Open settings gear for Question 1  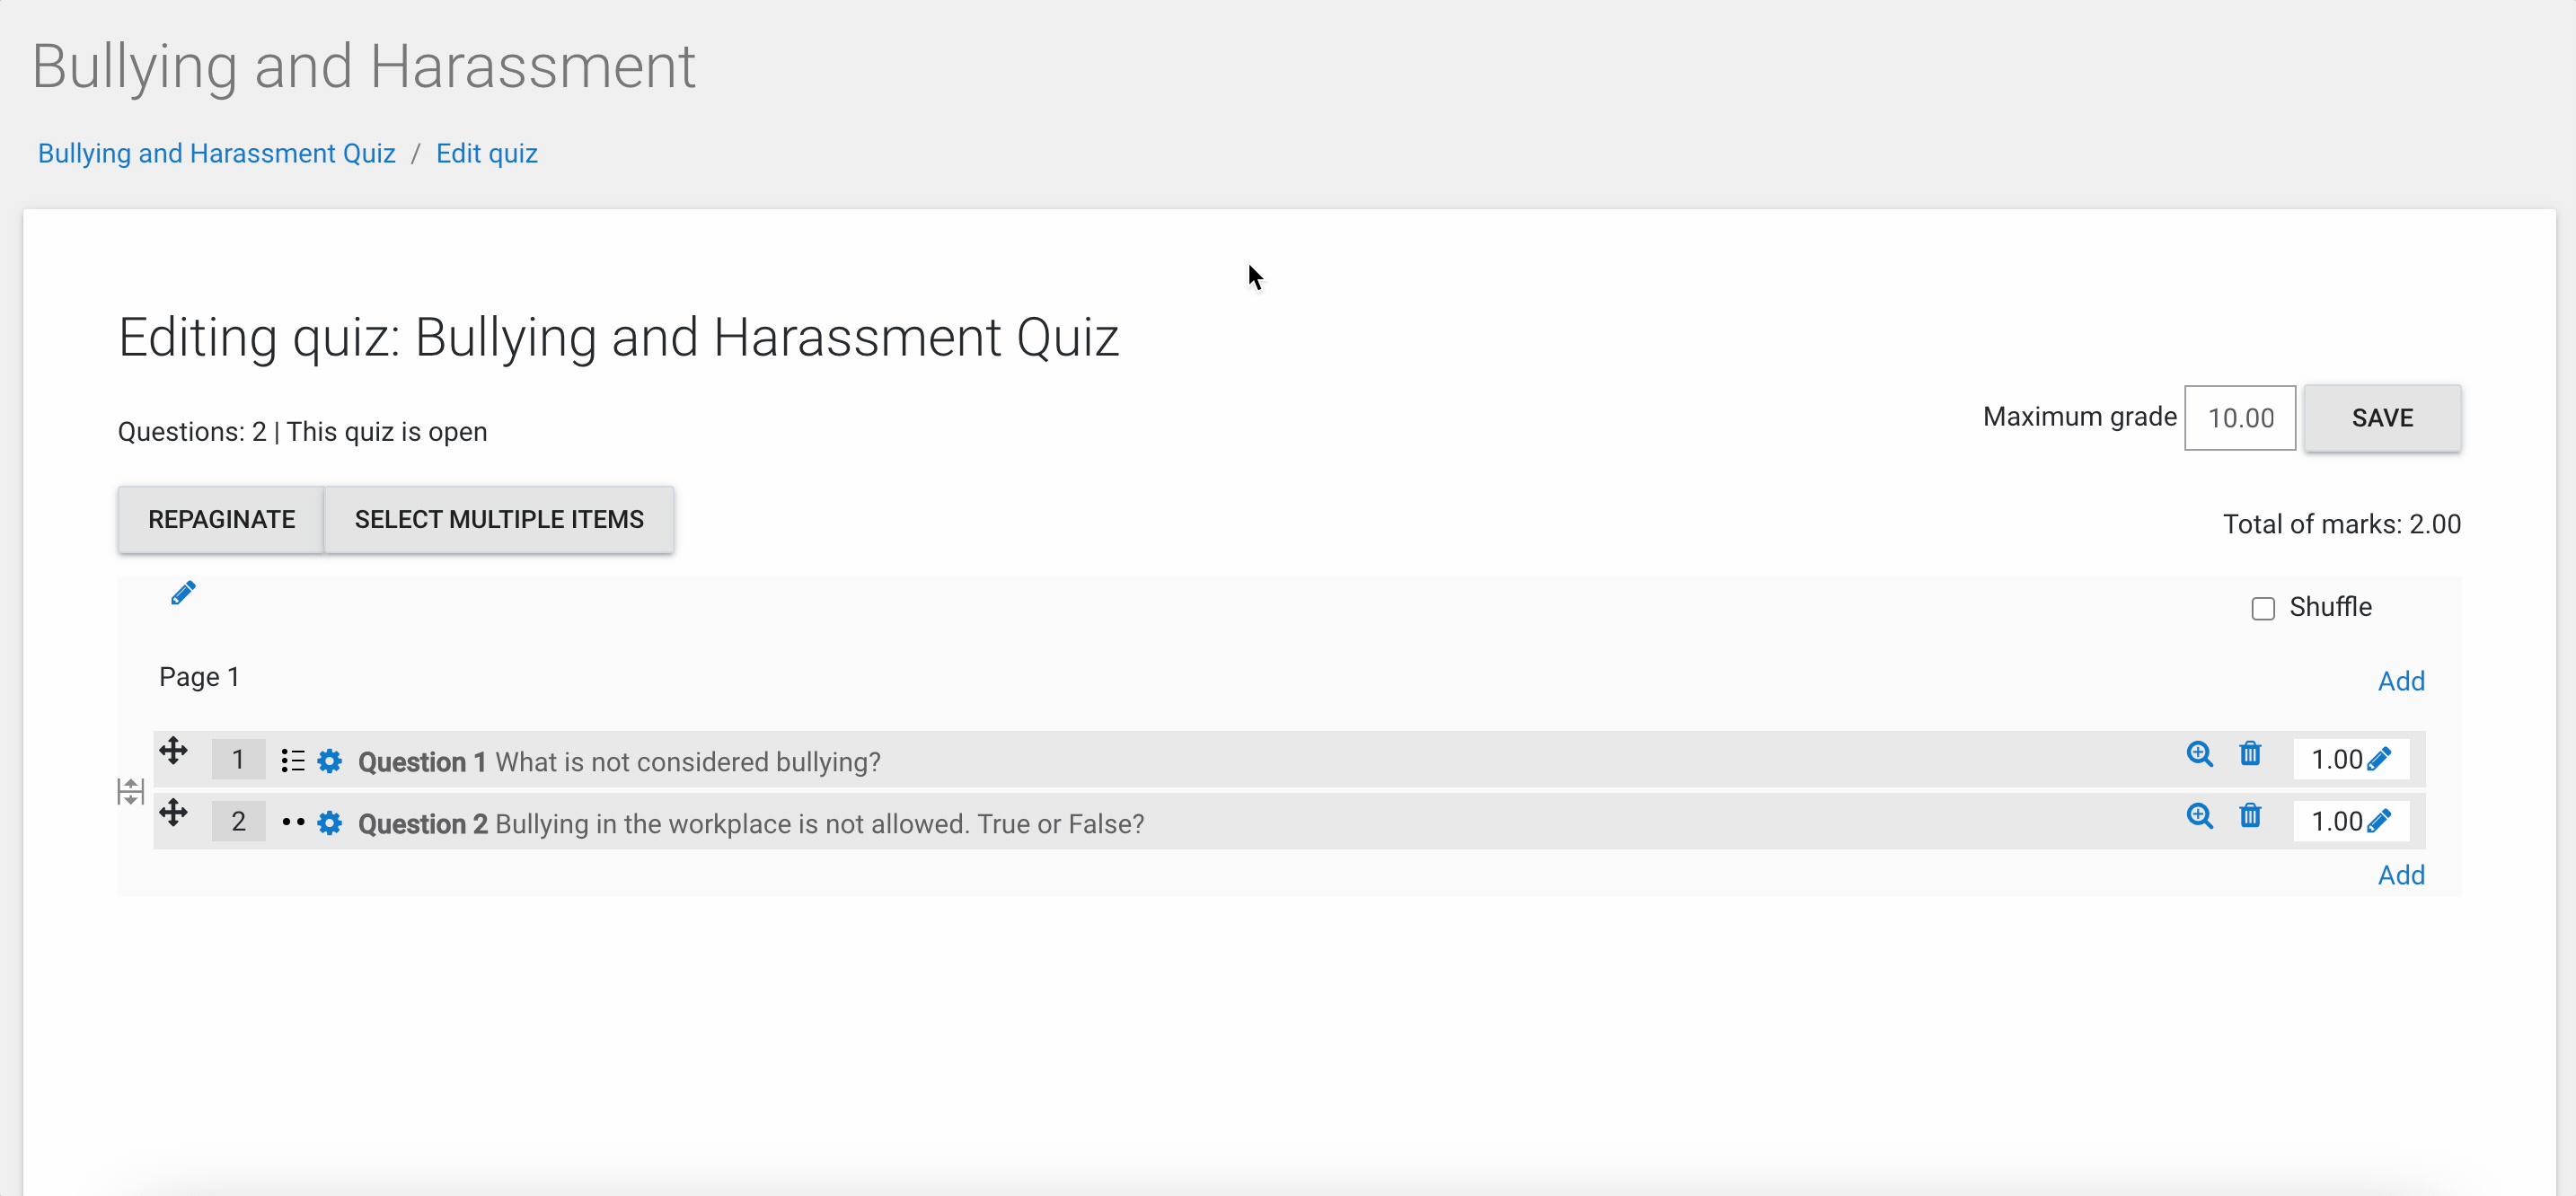pyautogui.click(x=329, y=761)
